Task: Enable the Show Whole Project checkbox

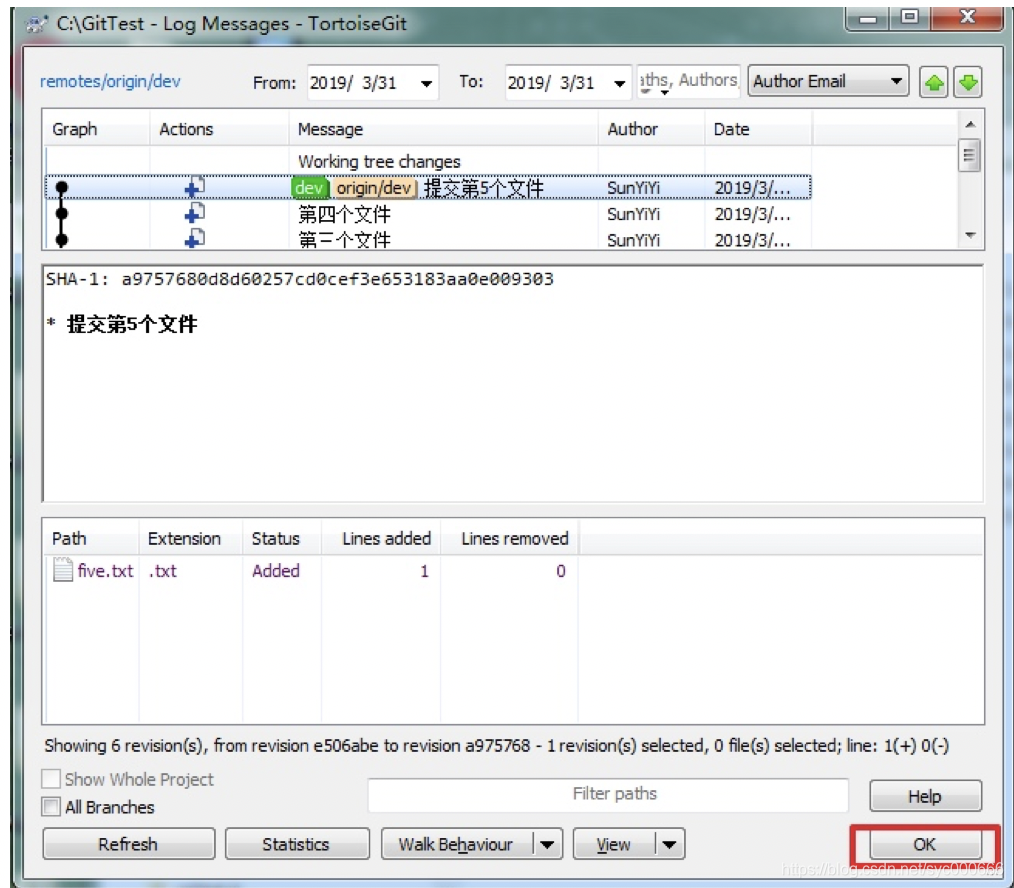Action: pyautogui.click(x=50, y=779)
